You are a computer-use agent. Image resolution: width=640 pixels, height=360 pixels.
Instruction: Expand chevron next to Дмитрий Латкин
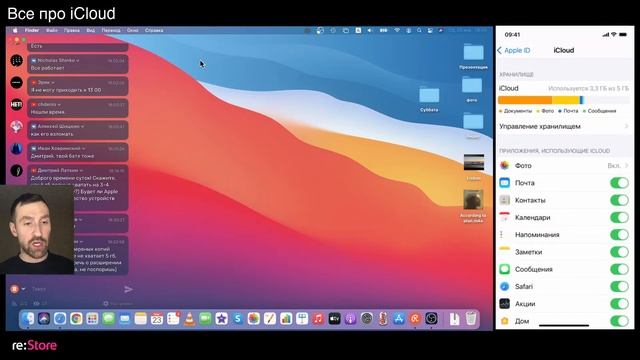[81, 170]
